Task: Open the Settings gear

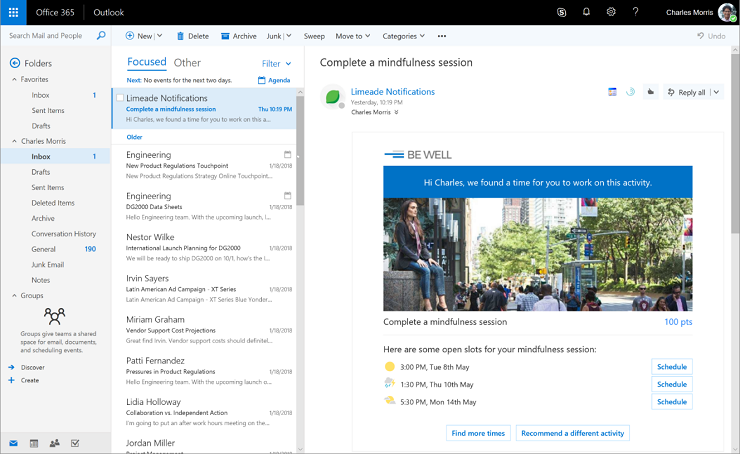Action: click(x=611, y=13)
